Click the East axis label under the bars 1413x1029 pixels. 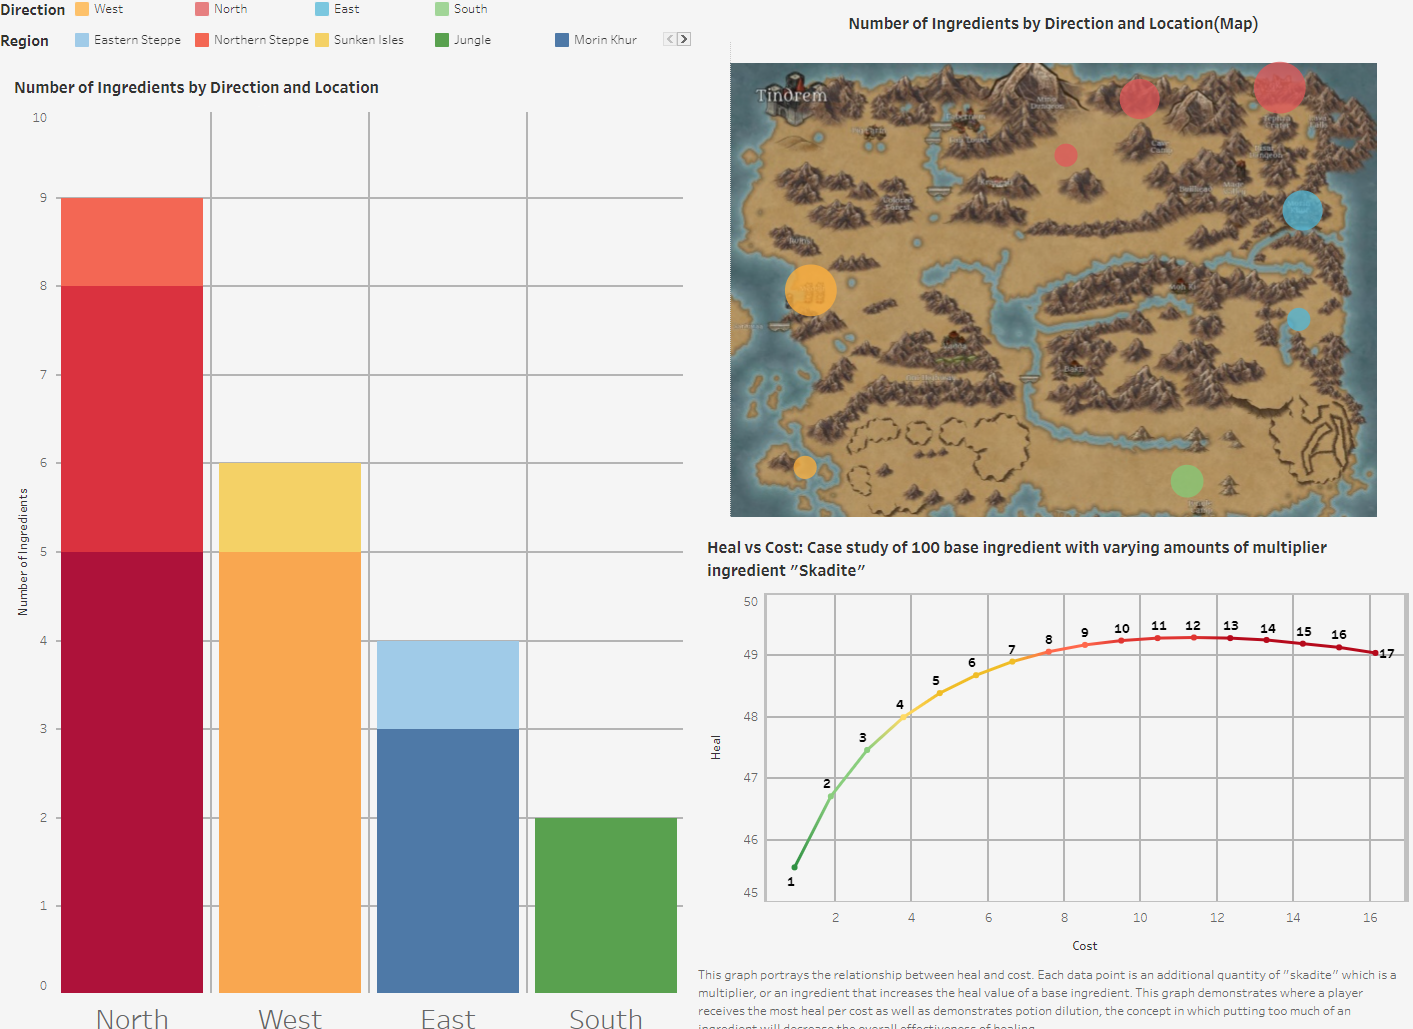click(448, 1018)
